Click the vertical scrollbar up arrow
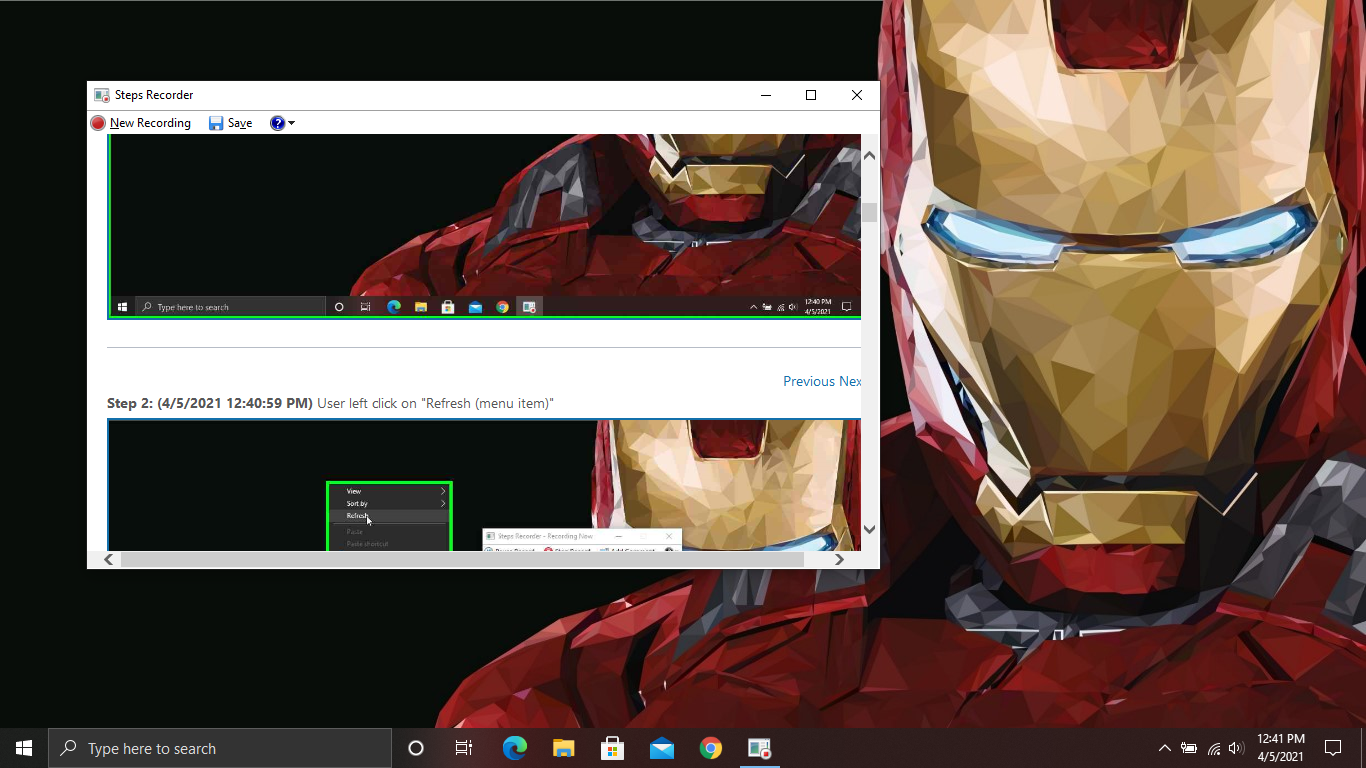Screen dimensions: 1366x768 [x=869, y=156]
